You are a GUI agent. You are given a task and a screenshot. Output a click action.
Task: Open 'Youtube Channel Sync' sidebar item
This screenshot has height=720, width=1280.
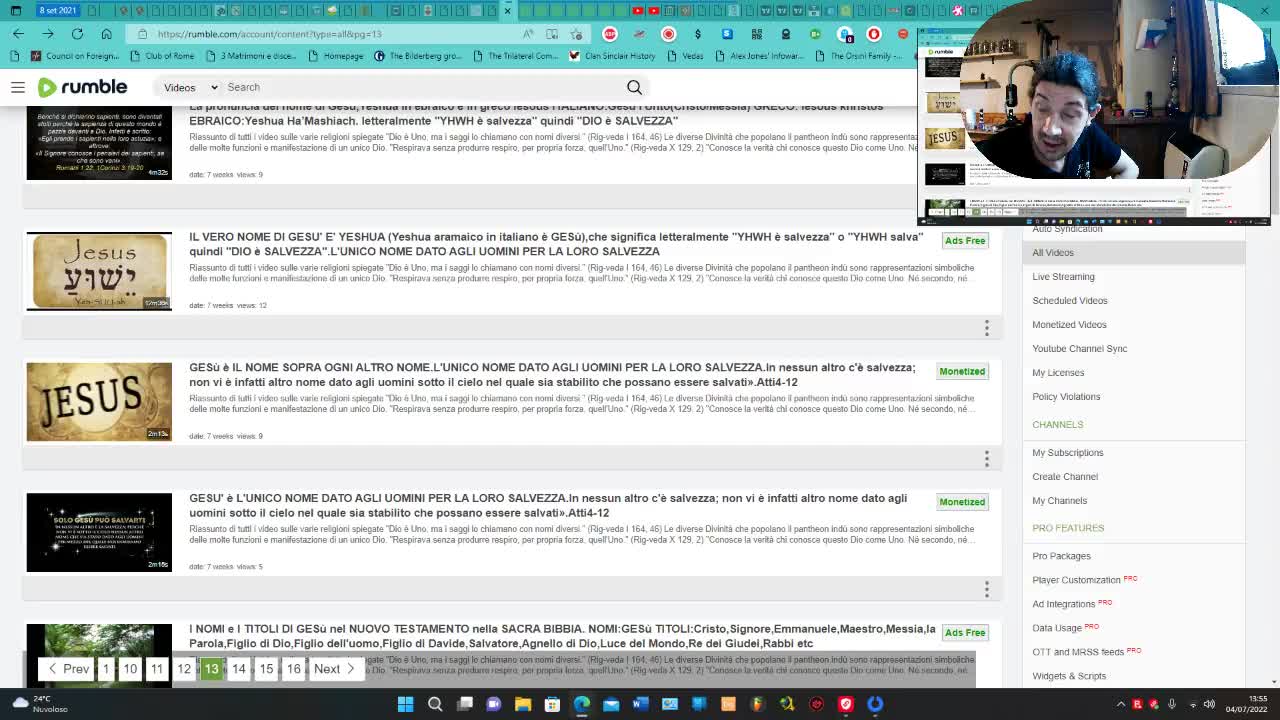point(1080,349)
